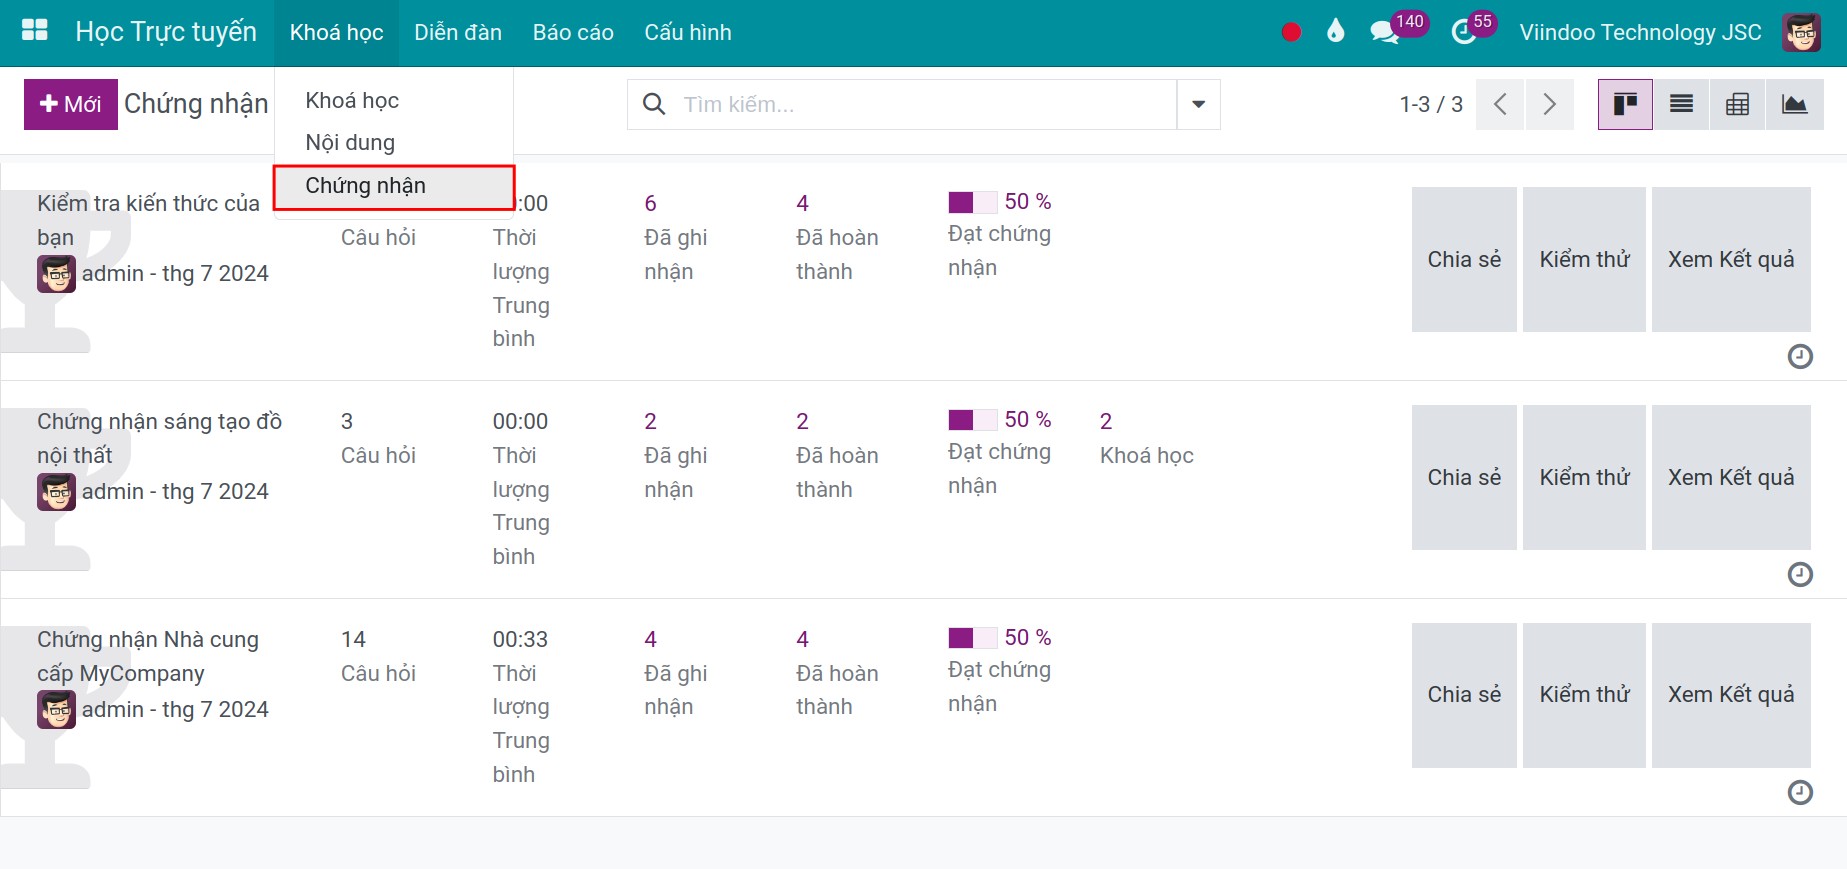Open the Báo cáo menu
The image size is (1847, 869).
pyautogui.click(x=573, y=32)
